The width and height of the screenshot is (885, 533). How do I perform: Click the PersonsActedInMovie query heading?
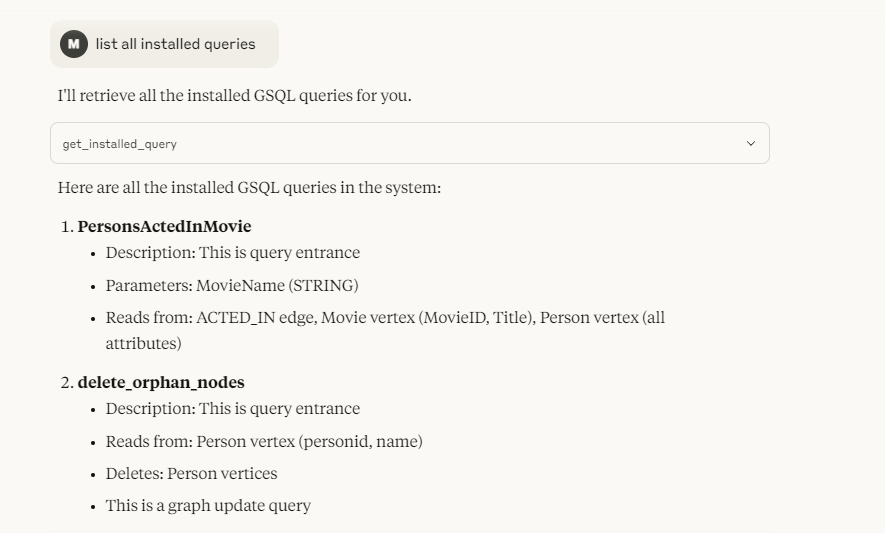[x=164, y=226]
